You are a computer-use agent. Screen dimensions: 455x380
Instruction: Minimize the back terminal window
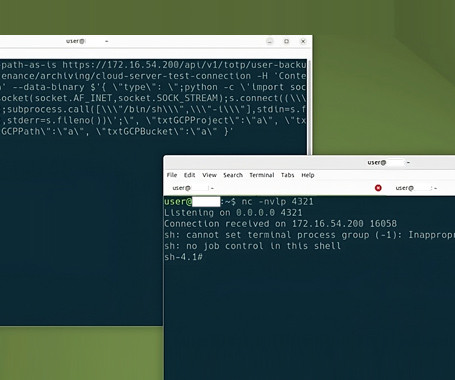coord(270,41)
